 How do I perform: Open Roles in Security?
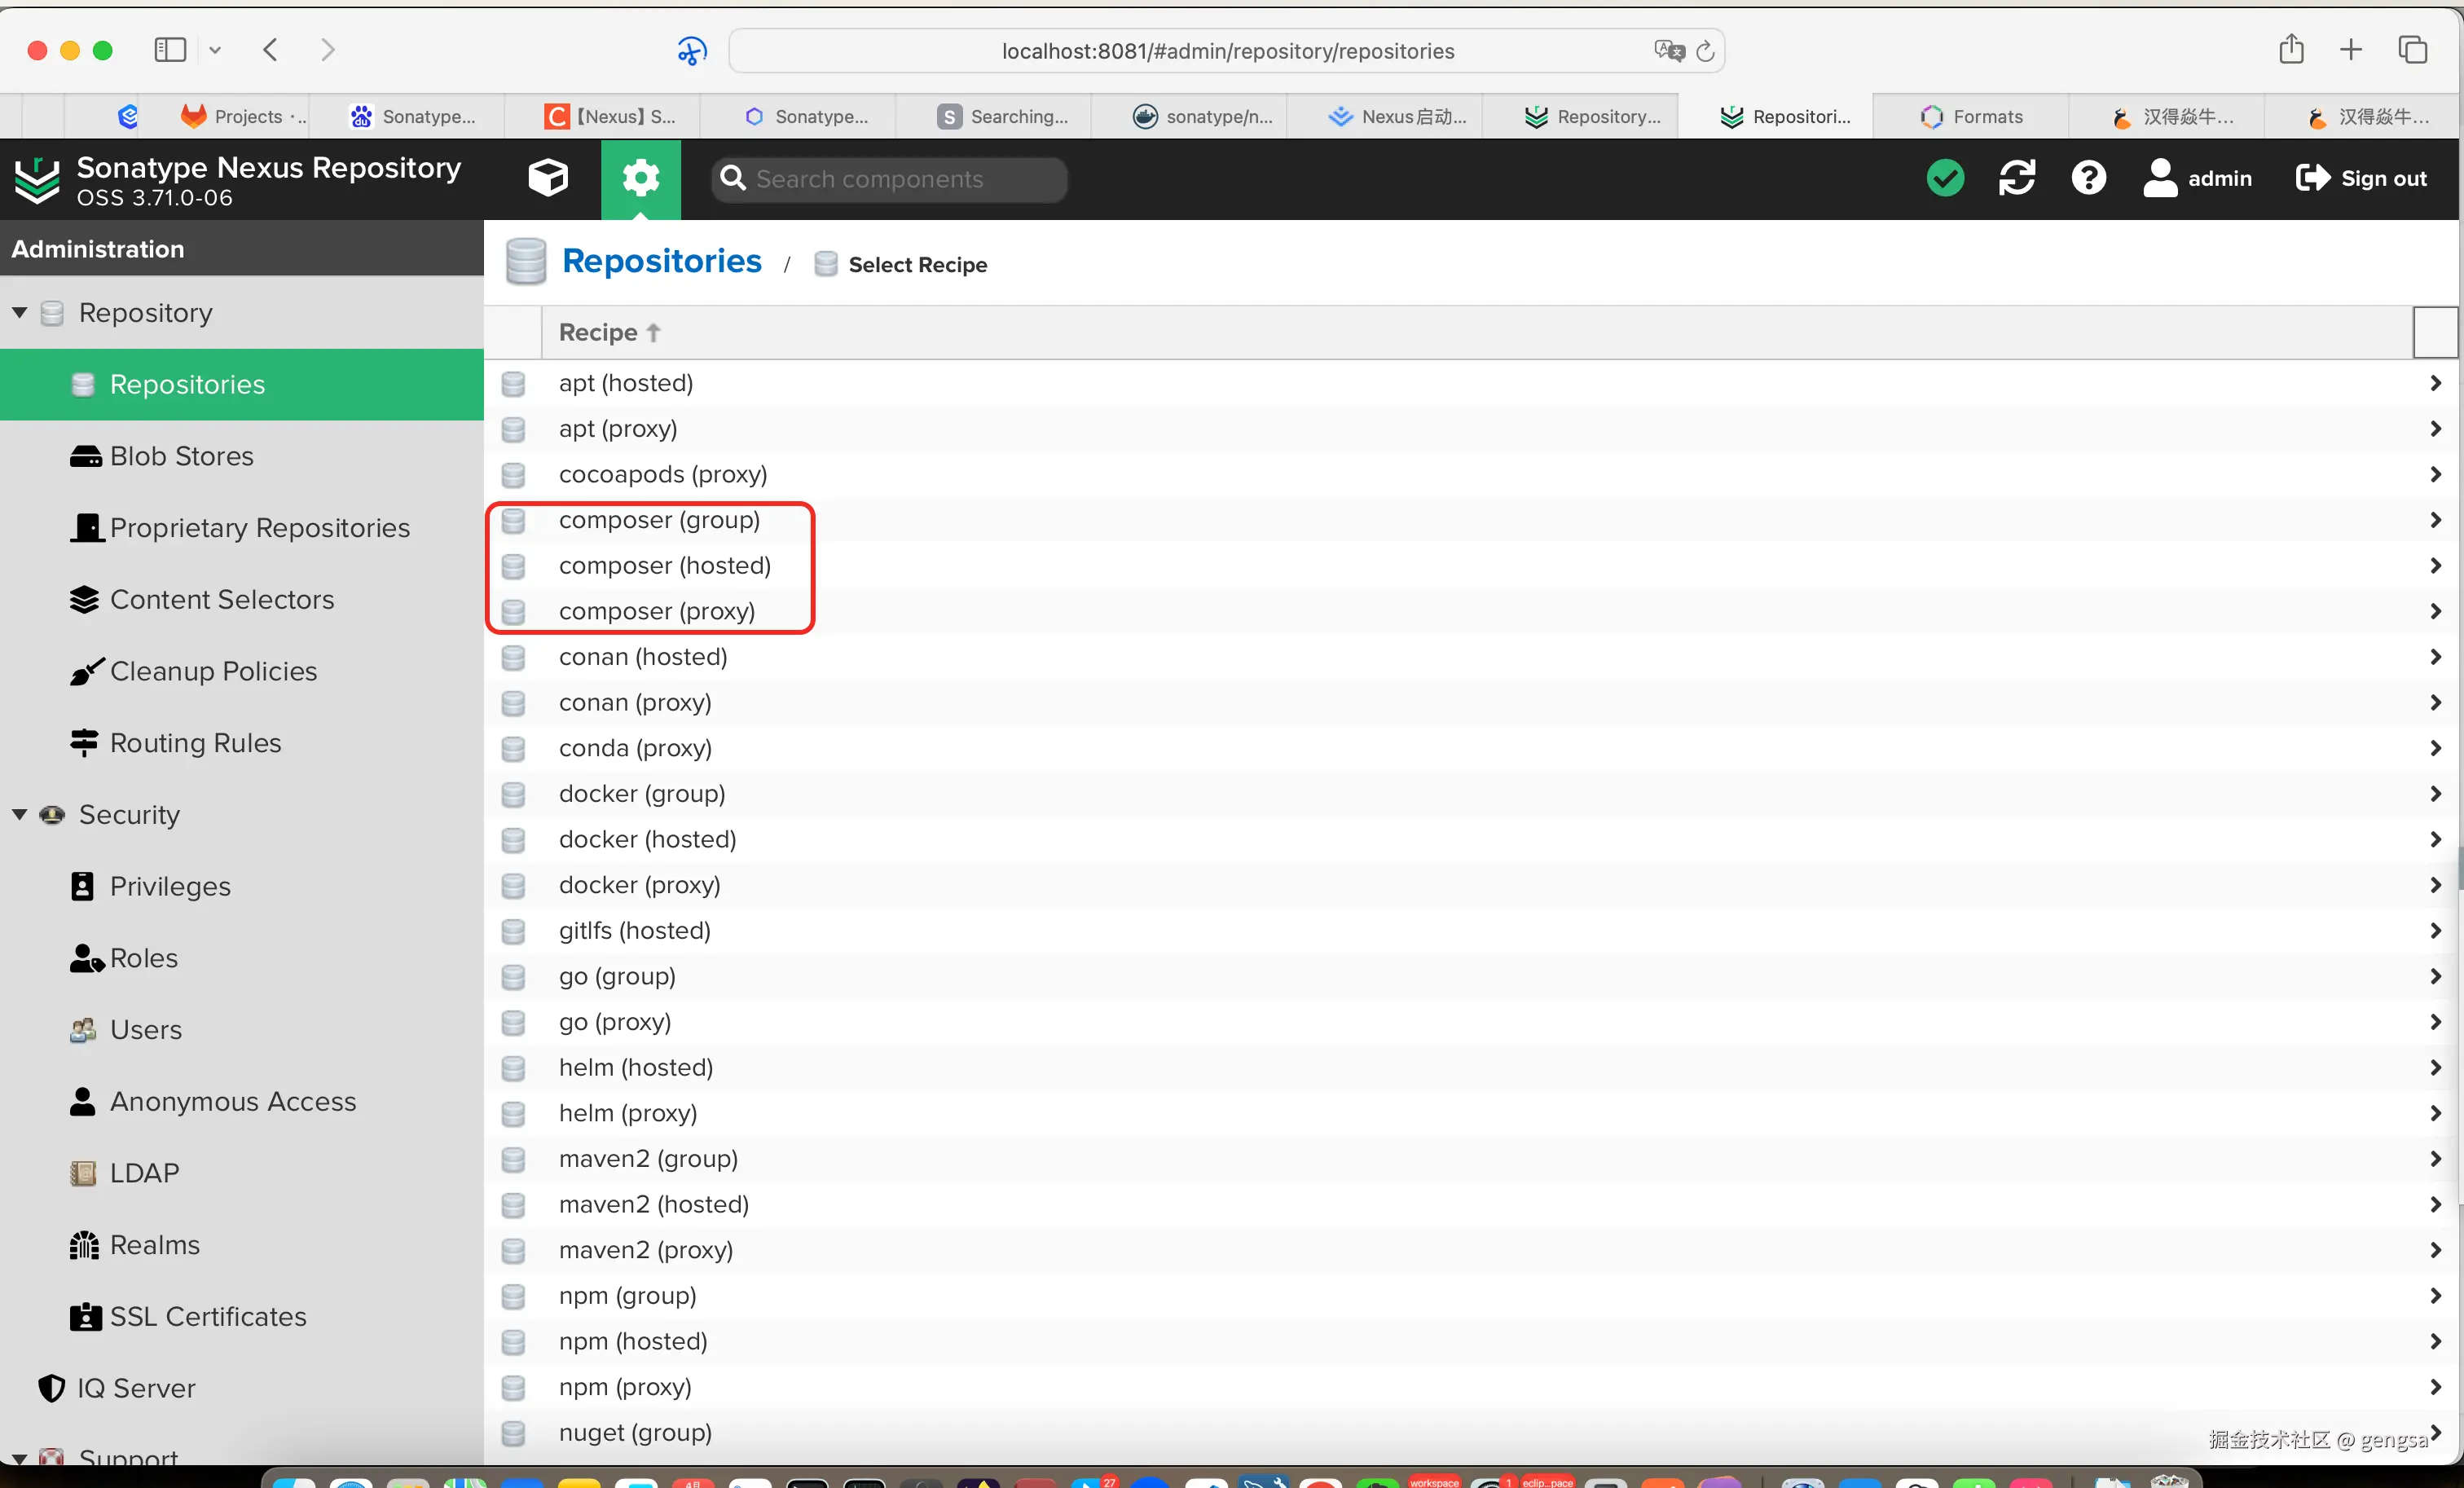click(242, 958)
